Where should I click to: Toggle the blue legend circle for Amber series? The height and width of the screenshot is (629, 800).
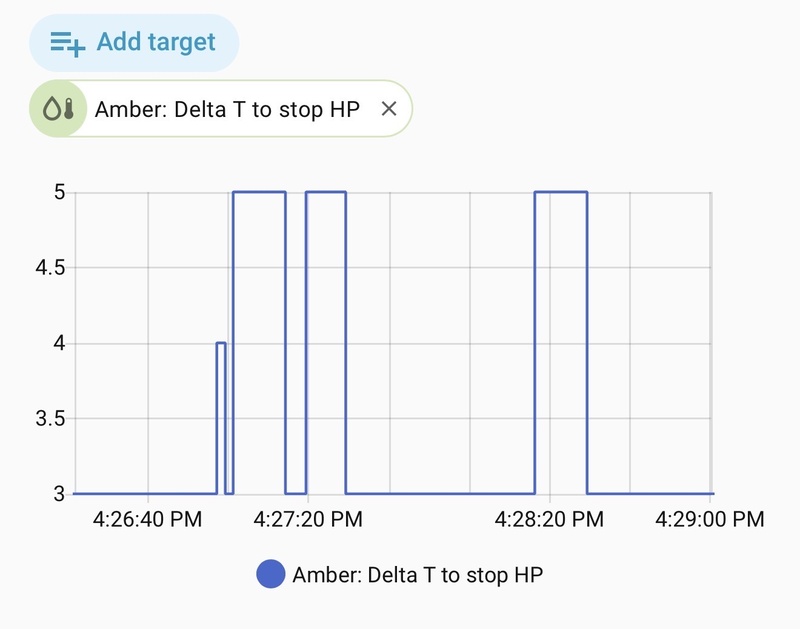click(x=271, y=575)
